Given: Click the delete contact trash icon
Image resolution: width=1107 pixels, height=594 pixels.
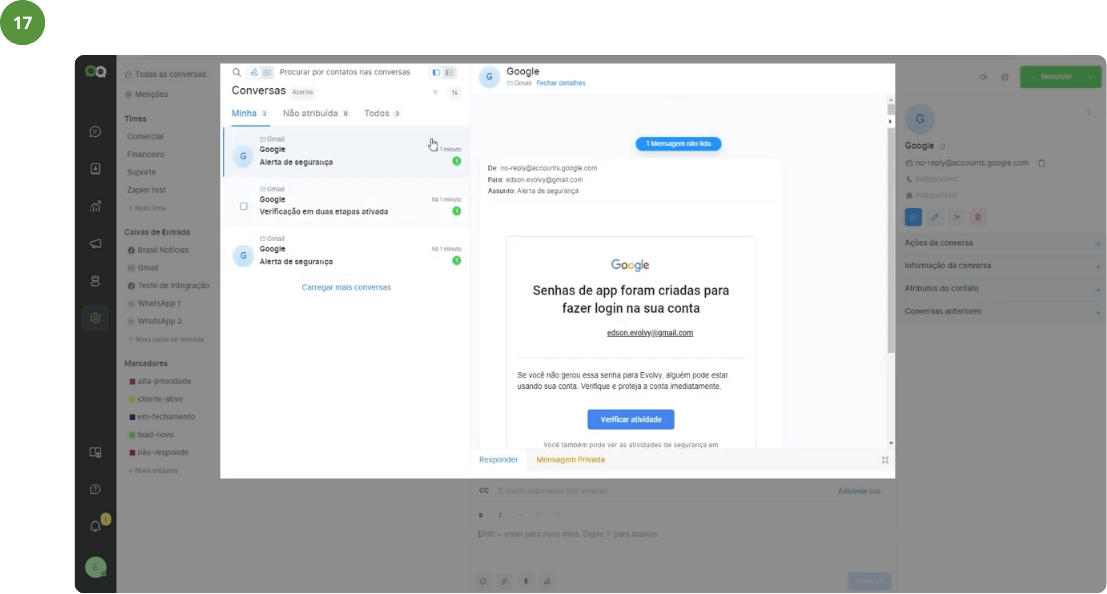Looking at the screenshot, I should pos(978,217).
